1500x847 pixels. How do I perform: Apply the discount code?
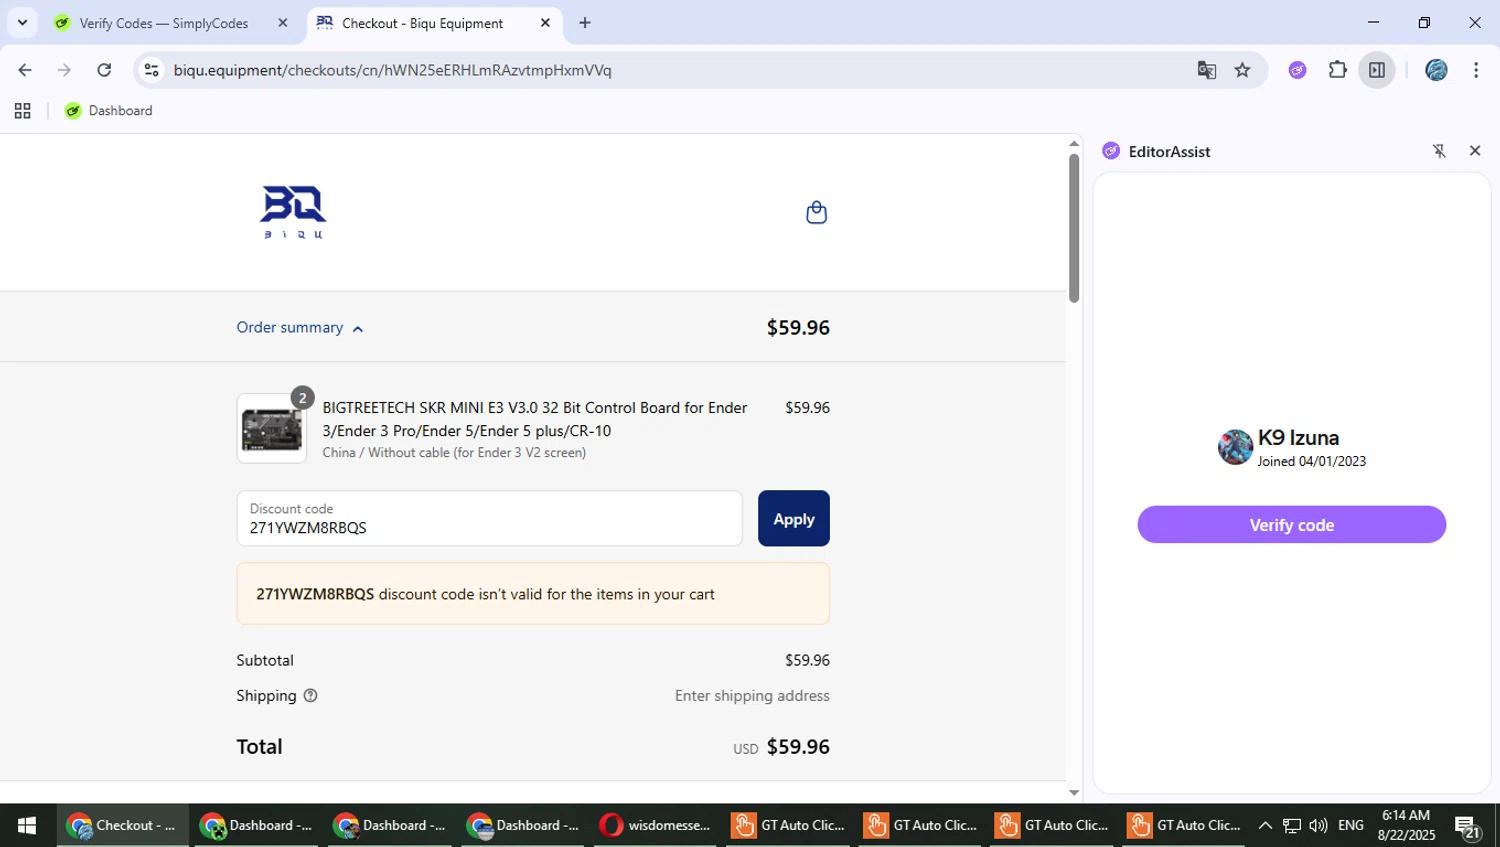794,519
